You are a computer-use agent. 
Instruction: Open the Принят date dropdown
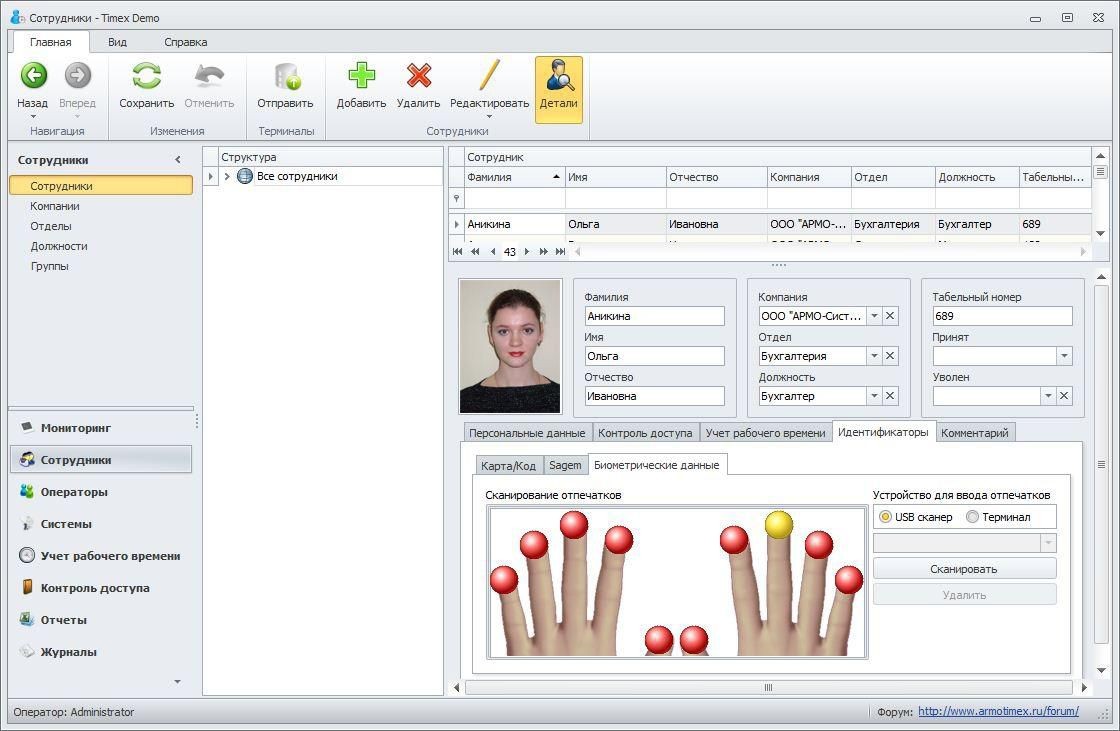pos(1063,356)
